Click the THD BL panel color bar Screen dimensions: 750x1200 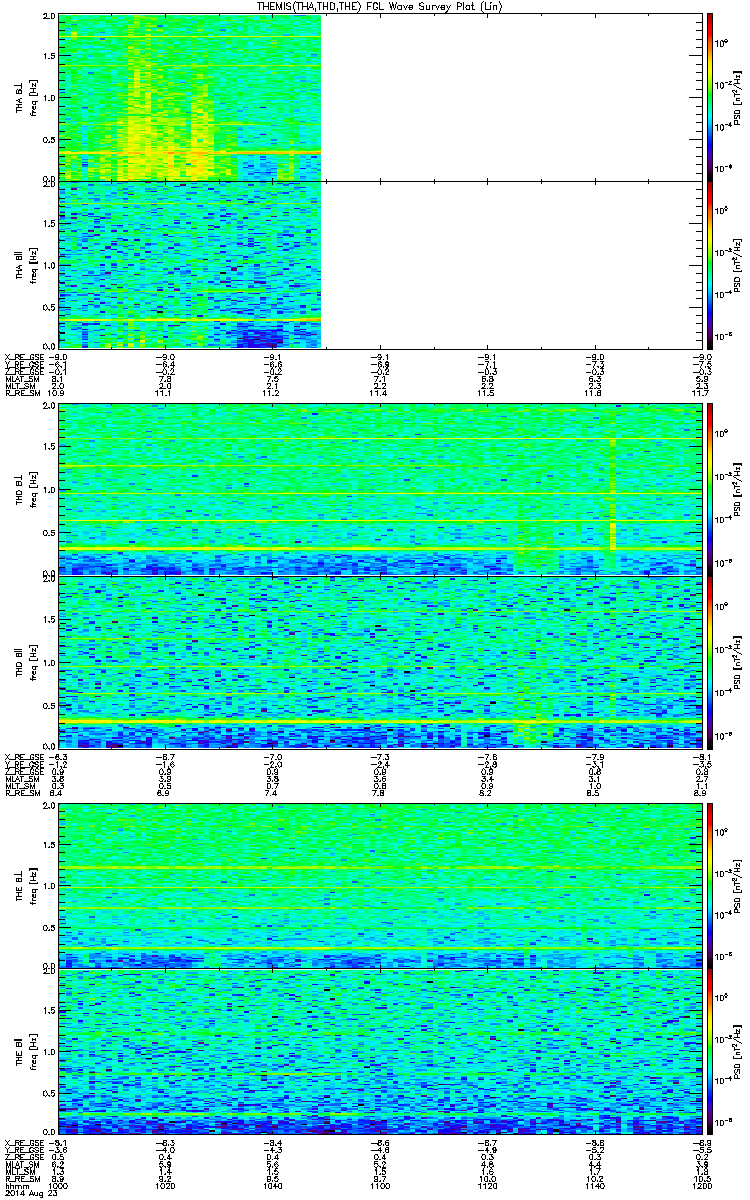tap(710, 489)
